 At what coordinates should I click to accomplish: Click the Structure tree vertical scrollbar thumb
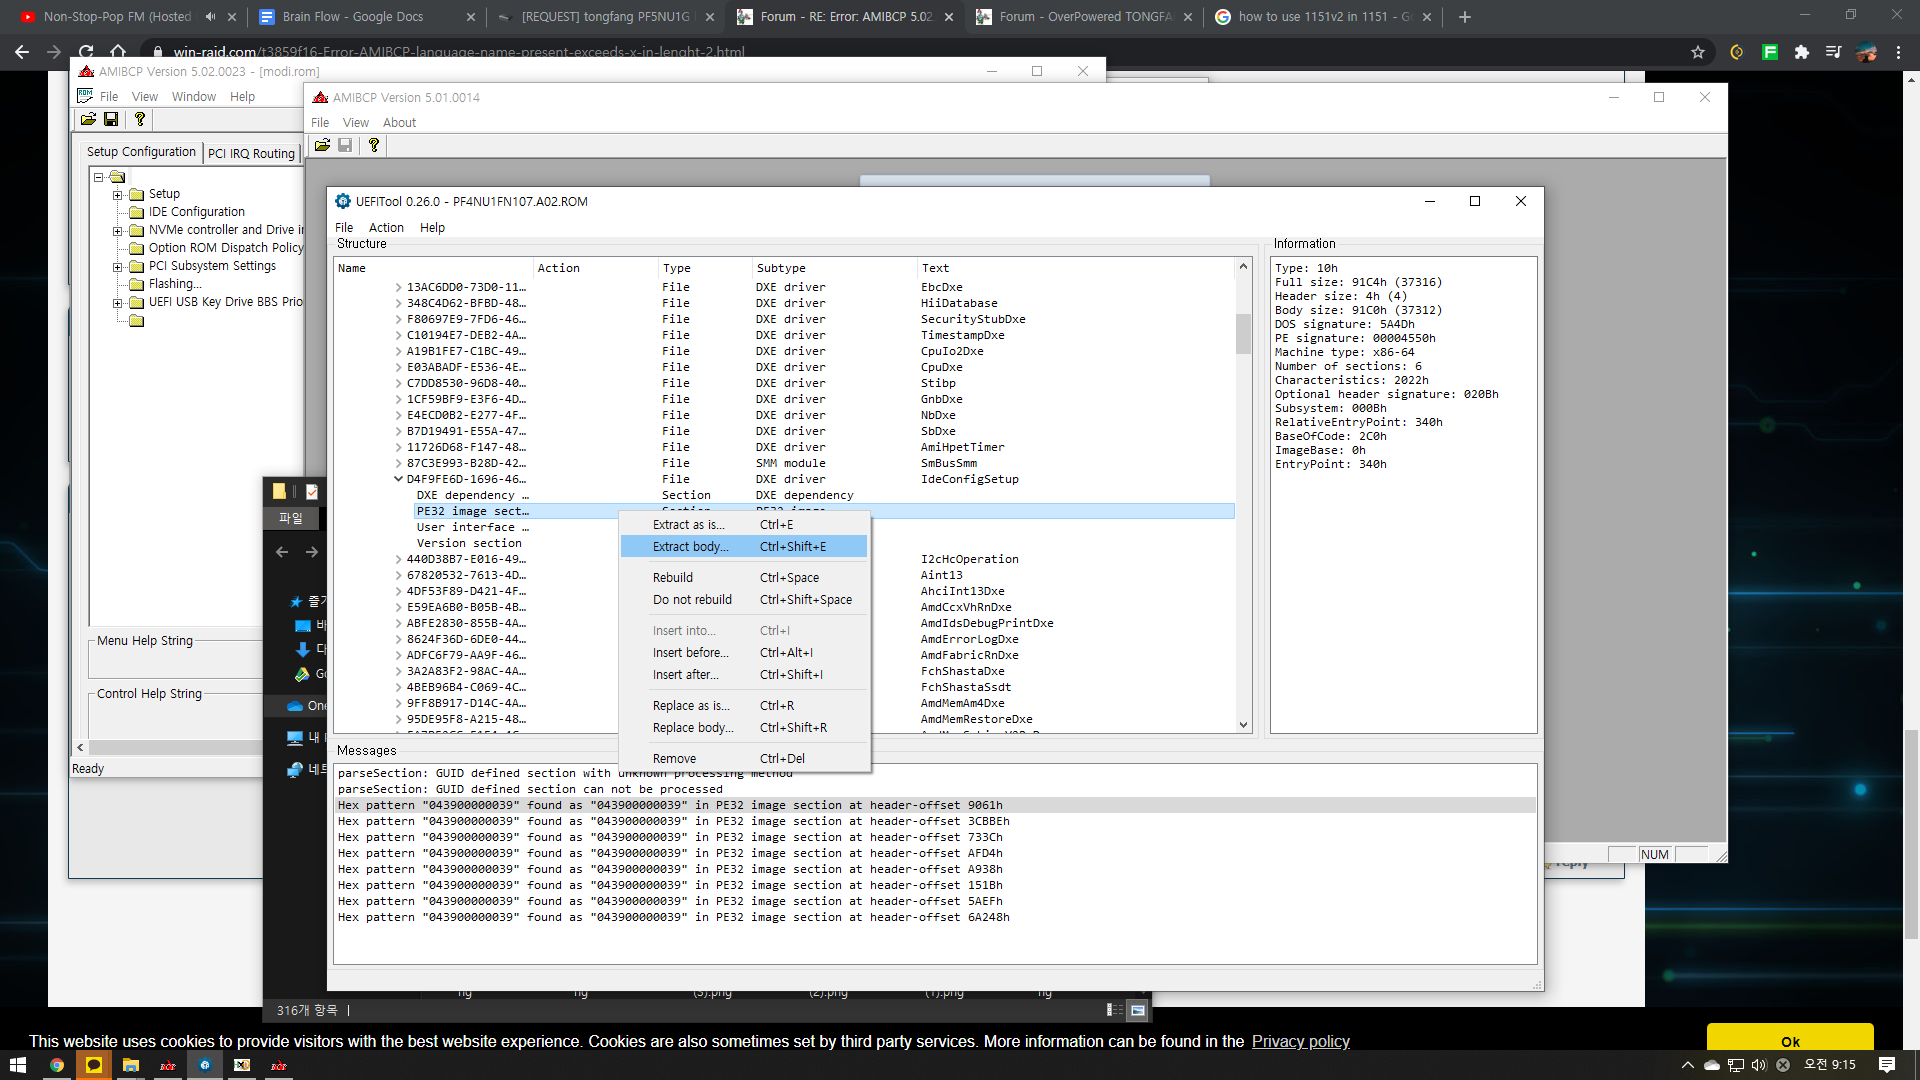pos(1243,333)
